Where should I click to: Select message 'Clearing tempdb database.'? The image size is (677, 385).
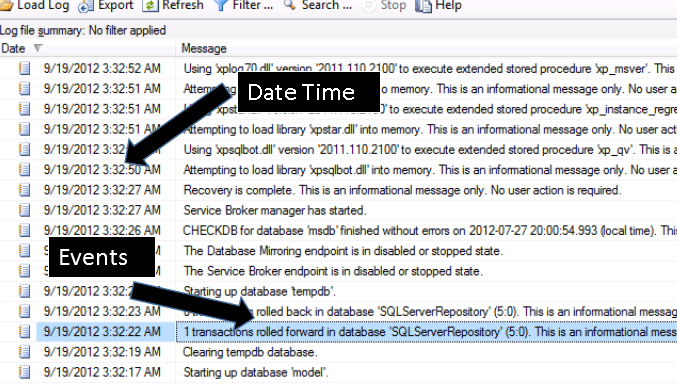point(250,352)
